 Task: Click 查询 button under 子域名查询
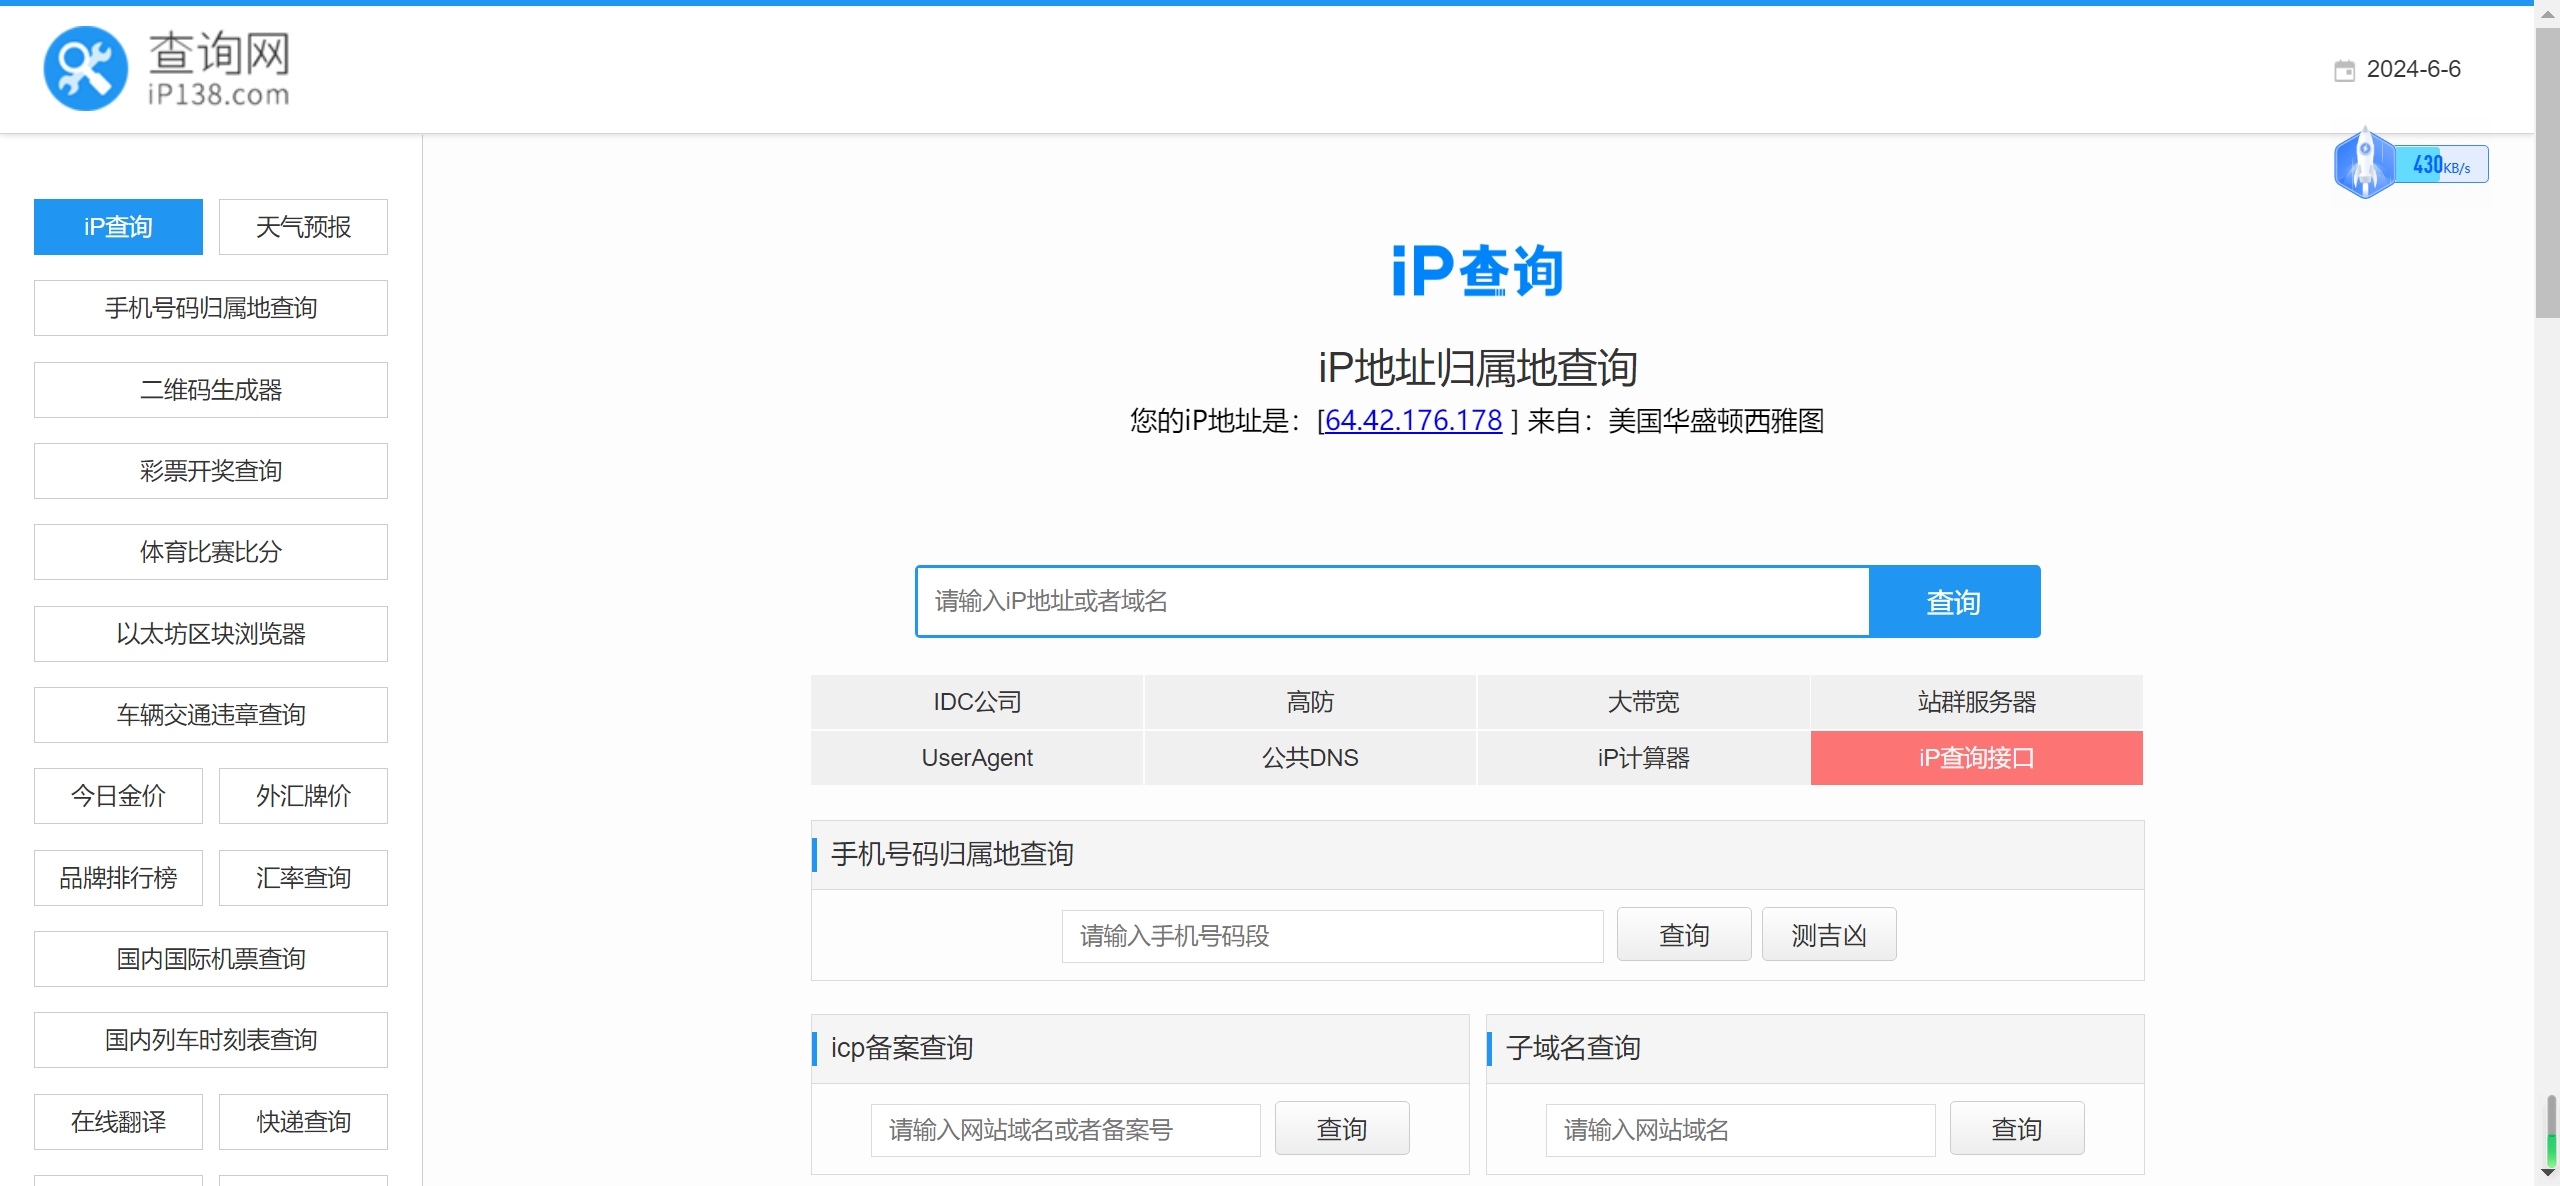click(2017, 1129)
